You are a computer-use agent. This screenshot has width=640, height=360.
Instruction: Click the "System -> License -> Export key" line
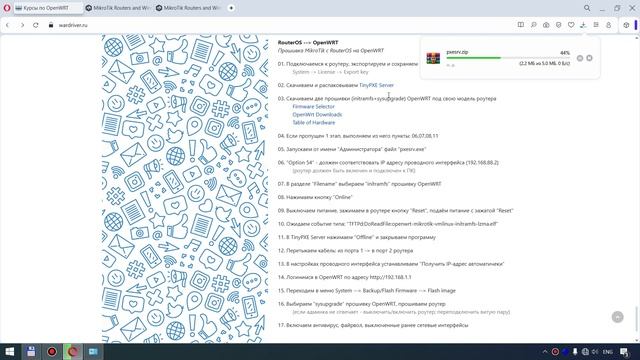(x=330, y=72)
